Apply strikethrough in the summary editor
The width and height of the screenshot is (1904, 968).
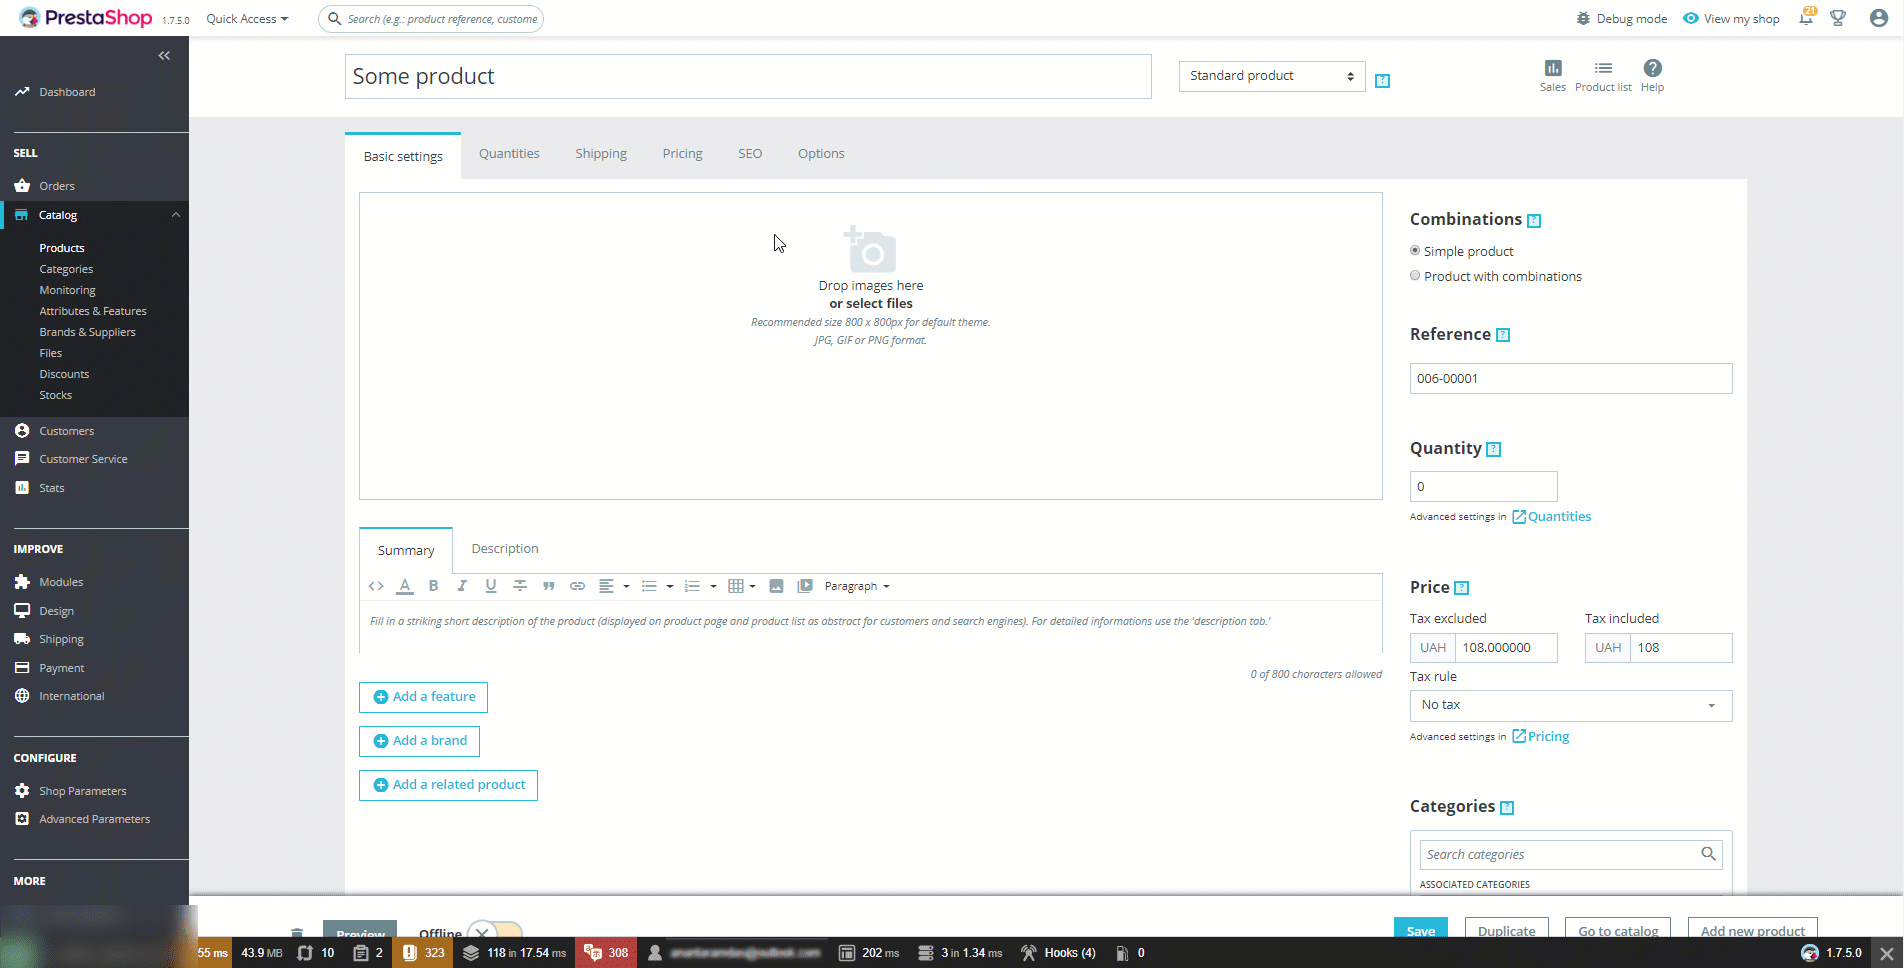pos(520,586)
